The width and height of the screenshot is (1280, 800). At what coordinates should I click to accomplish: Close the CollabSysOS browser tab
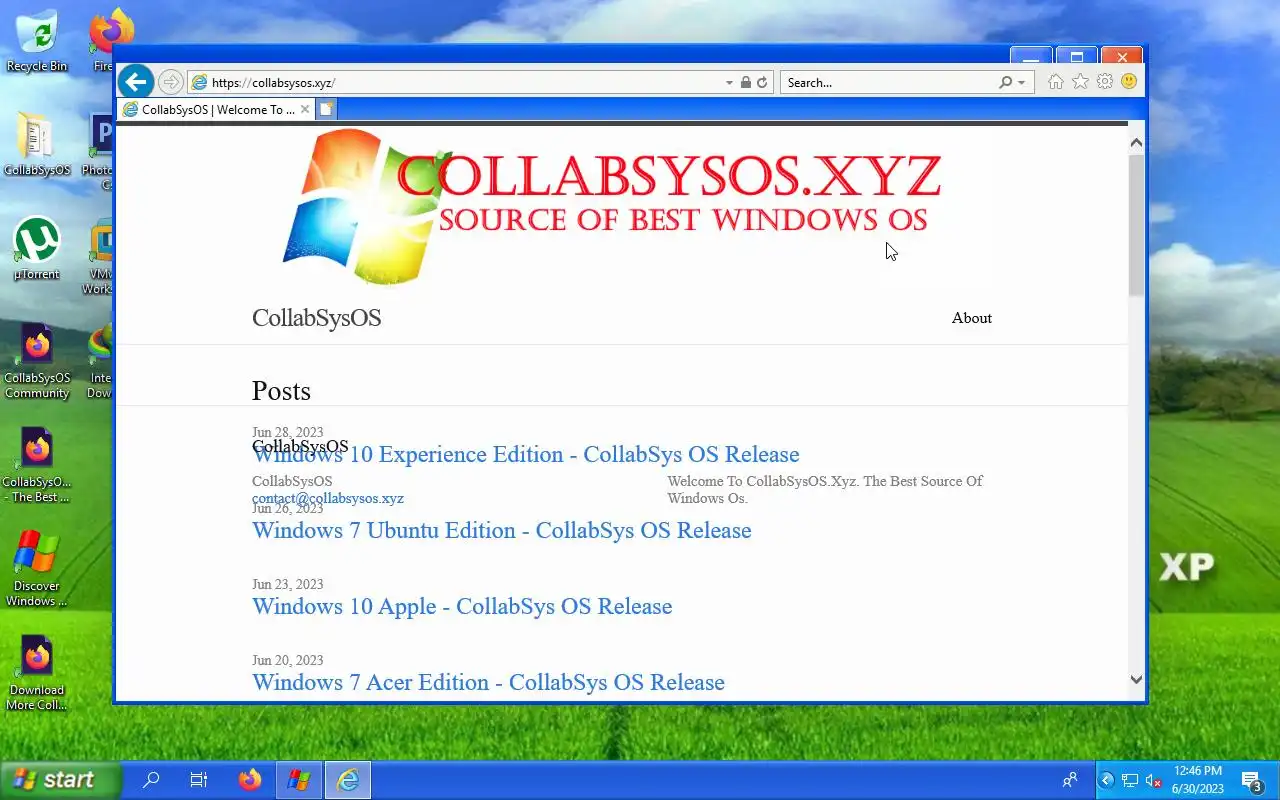pyautogui.click(x=305, y=109)
